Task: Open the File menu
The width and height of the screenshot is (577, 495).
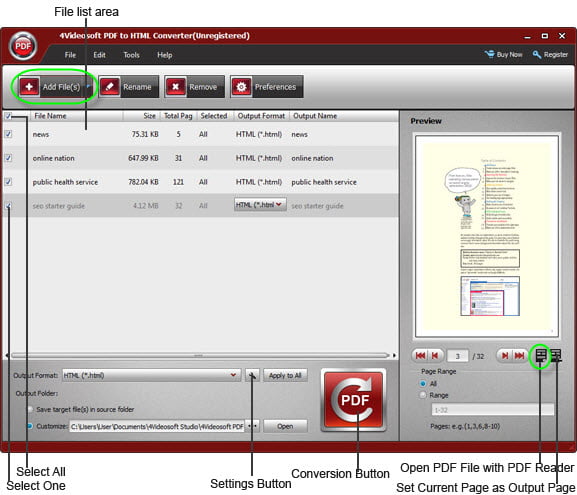Action: coord(70,55)
